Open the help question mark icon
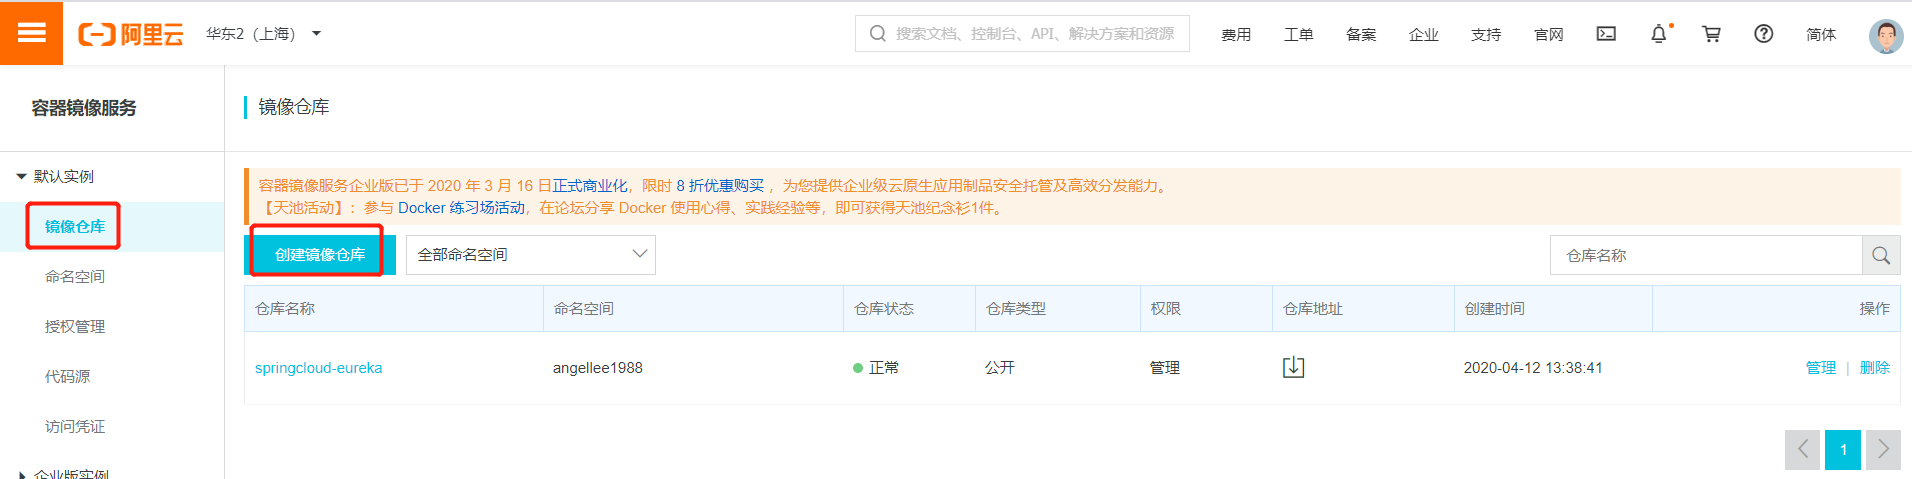This screenshot has width=1912, height=479. coord(1764,34)
